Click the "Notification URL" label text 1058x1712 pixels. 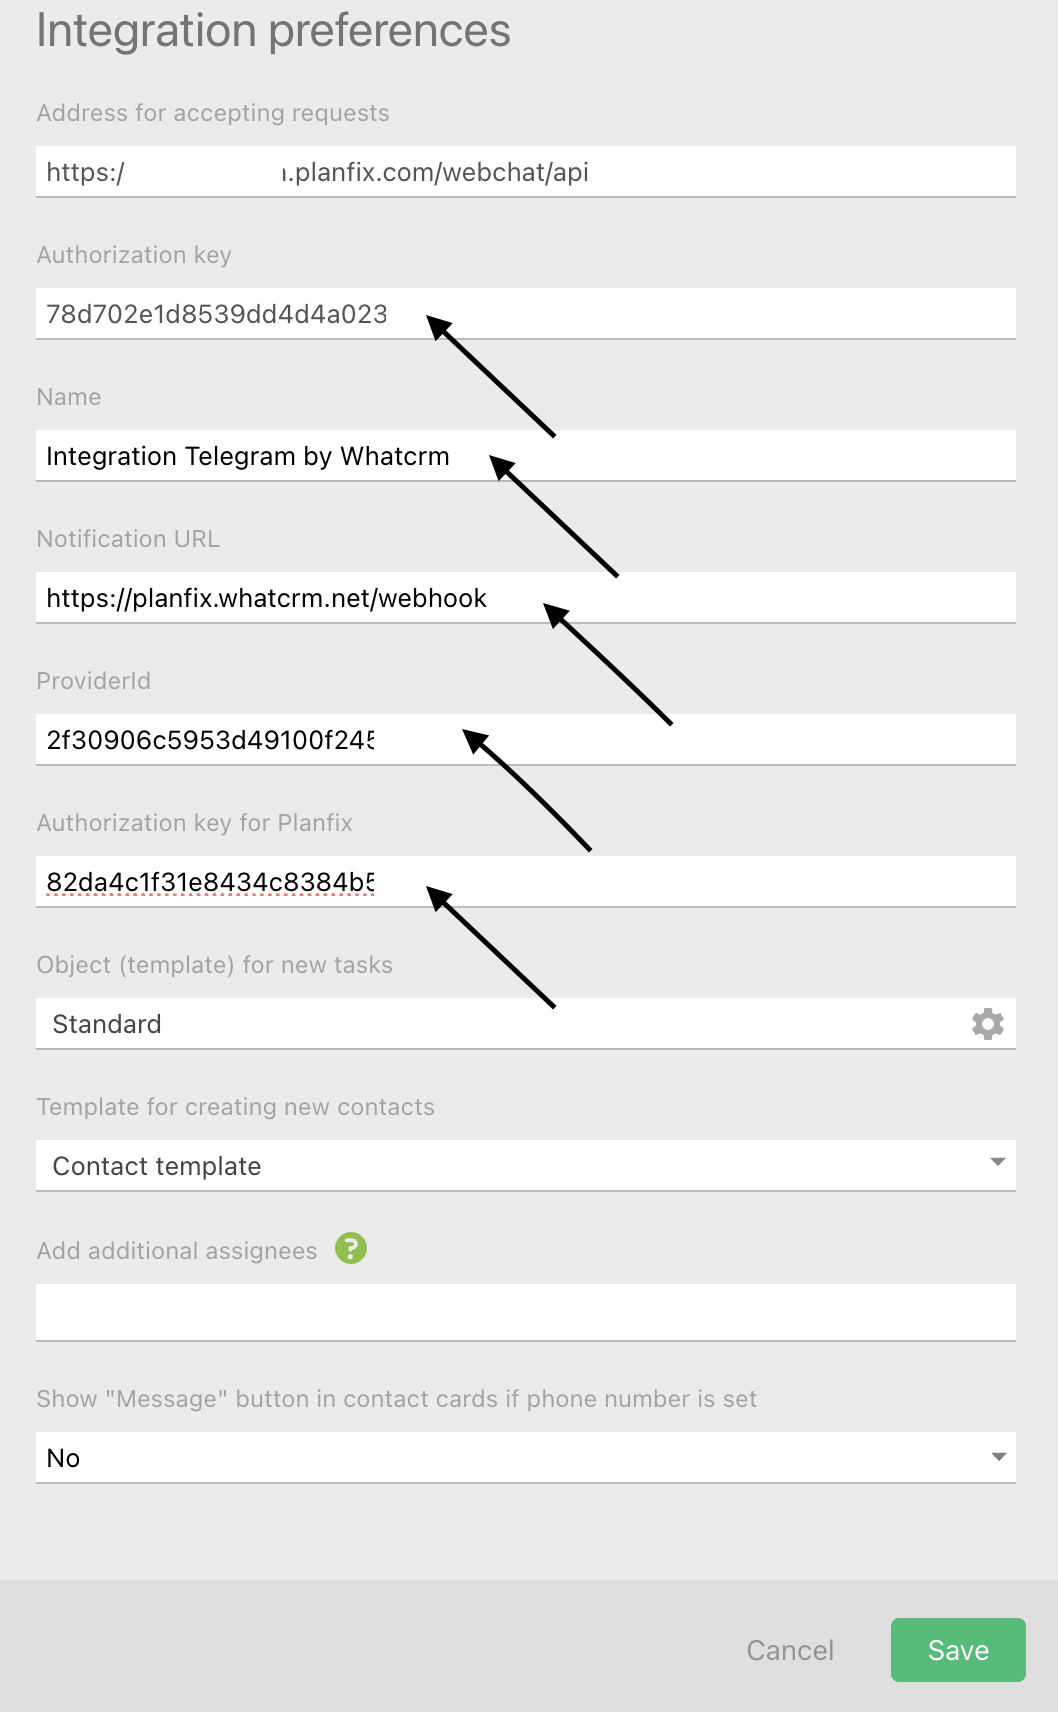[x=128, y=539]
